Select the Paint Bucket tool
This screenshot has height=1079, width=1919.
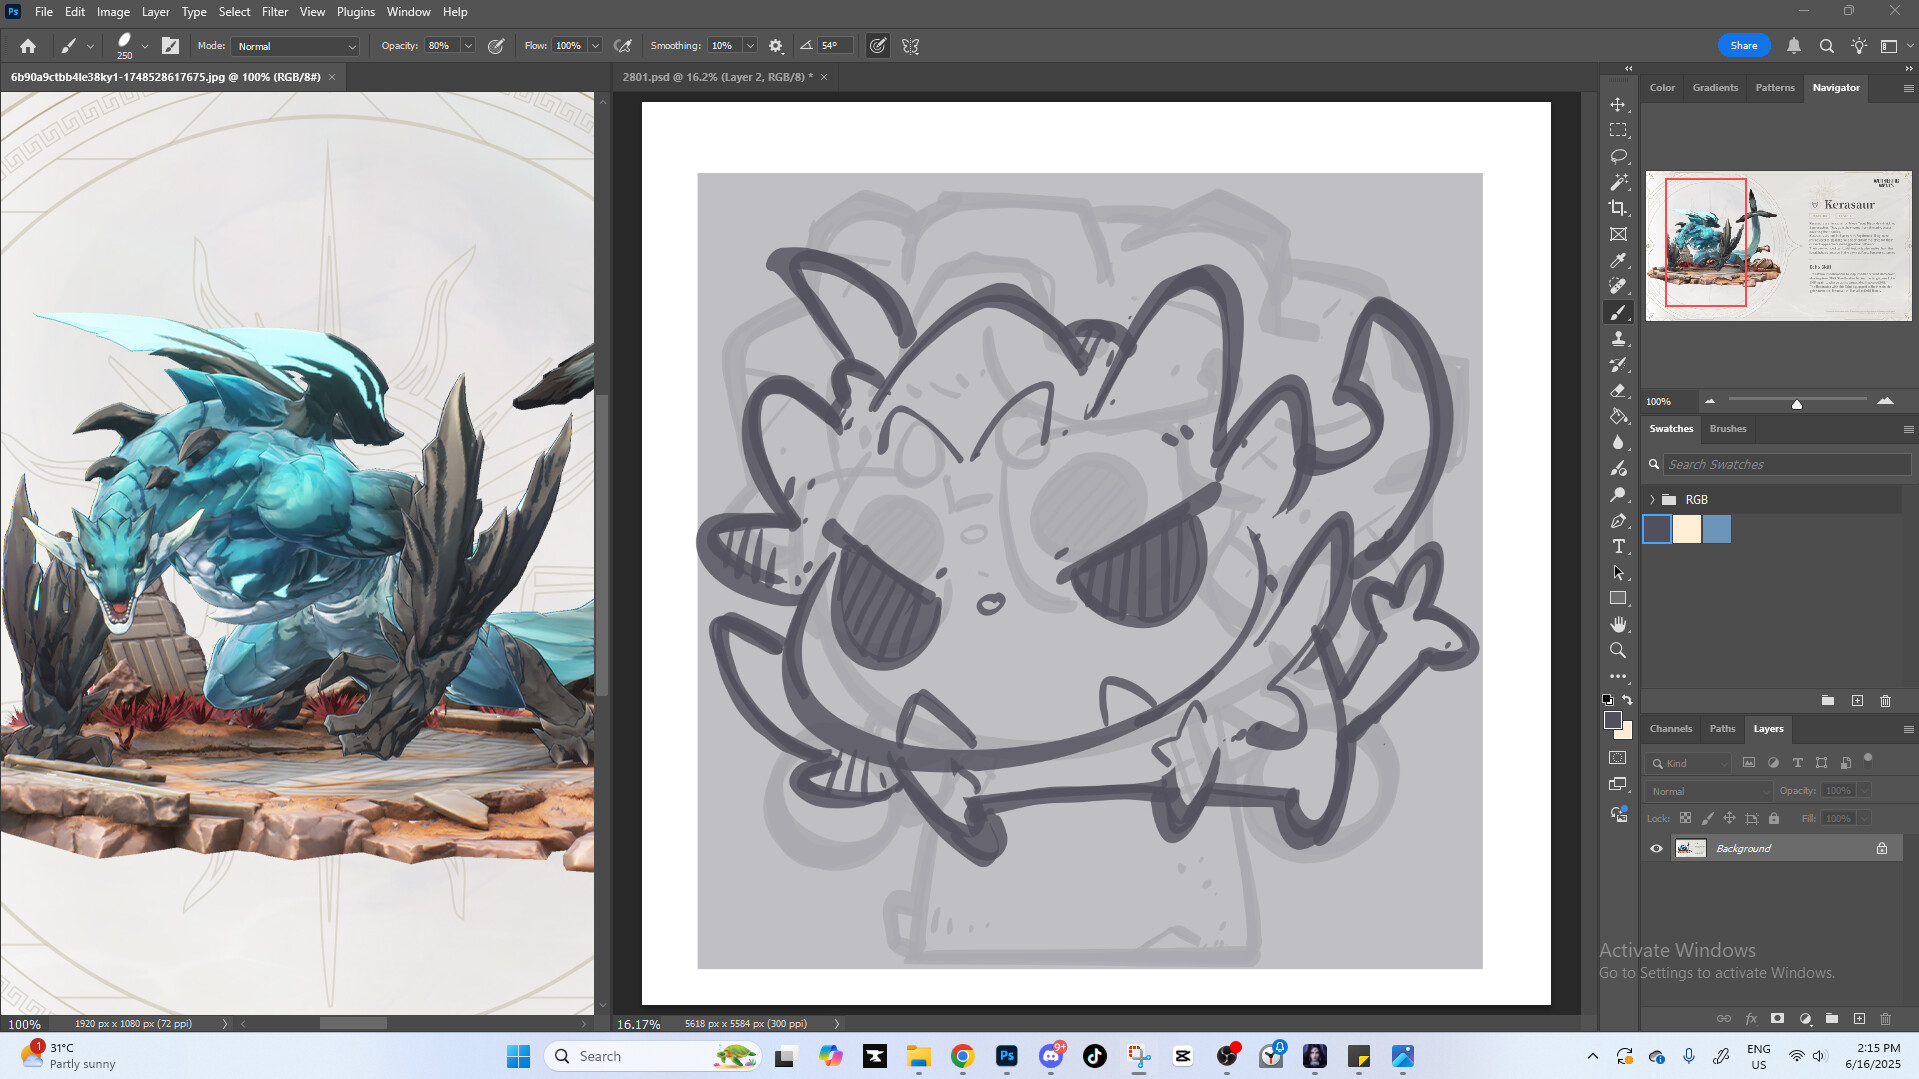pyautogui.click(x=1618, y=417)
